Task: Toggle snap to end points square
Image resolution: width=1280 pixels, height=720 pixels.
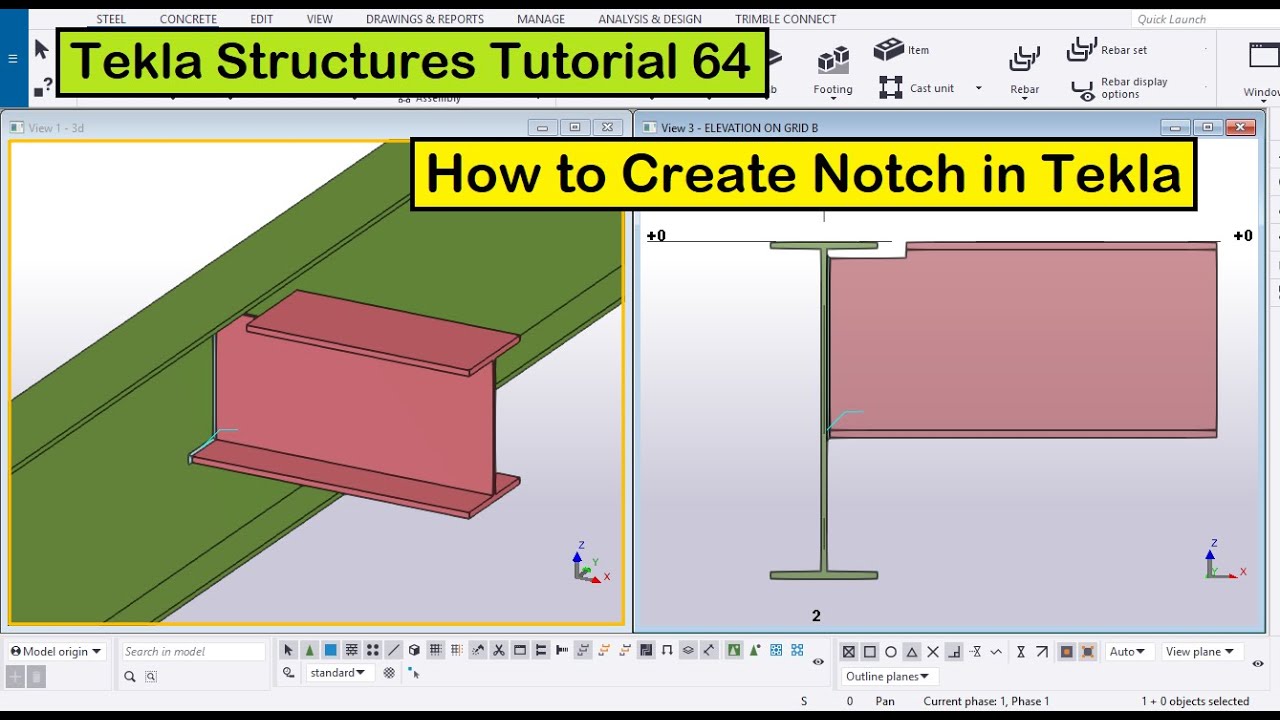Action: [x=869, y=652]
